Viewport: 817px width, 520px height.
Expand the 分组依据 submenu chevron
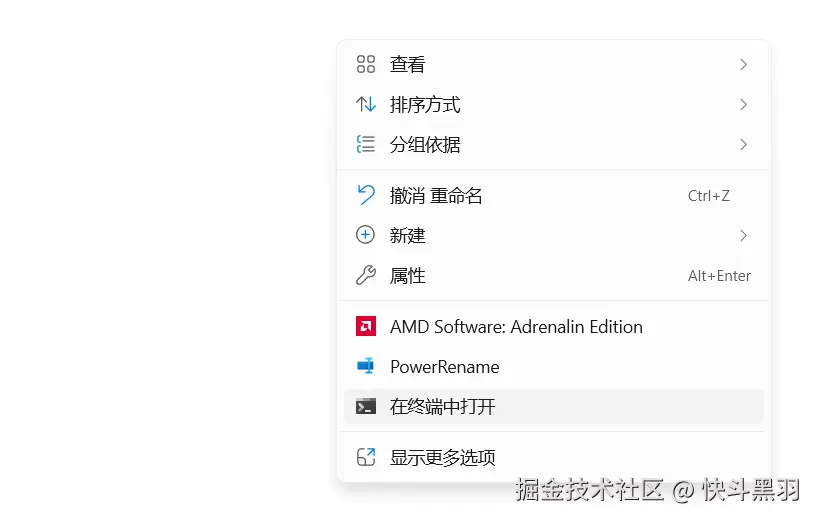coord(743,145)
